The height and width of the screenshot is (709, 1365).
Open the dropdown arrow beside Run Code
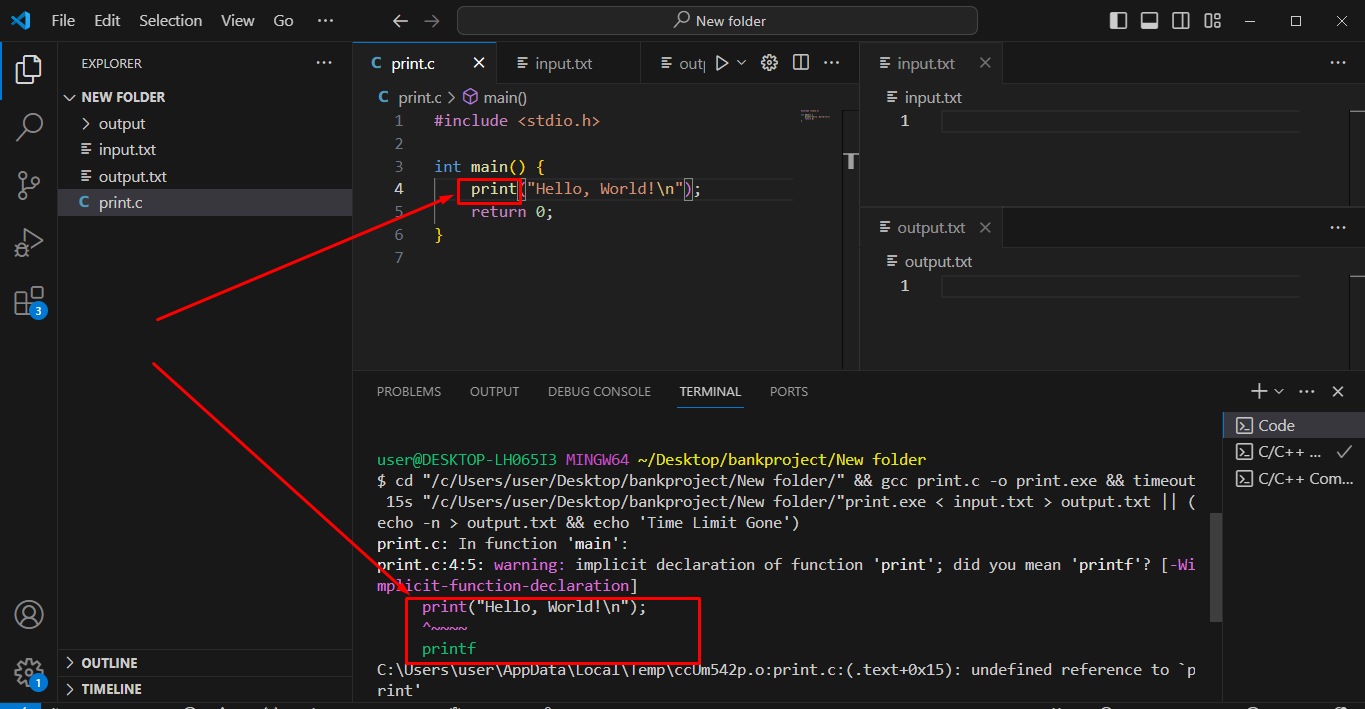click(x=742, y=63)
